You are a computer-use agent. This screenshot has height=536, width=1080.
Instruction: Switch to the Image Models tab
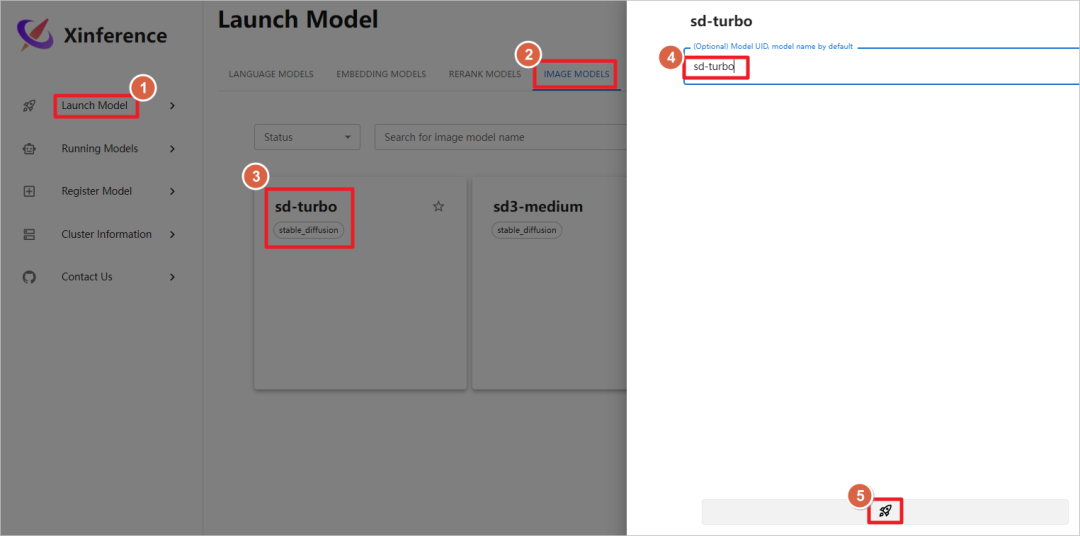point(576,74)
